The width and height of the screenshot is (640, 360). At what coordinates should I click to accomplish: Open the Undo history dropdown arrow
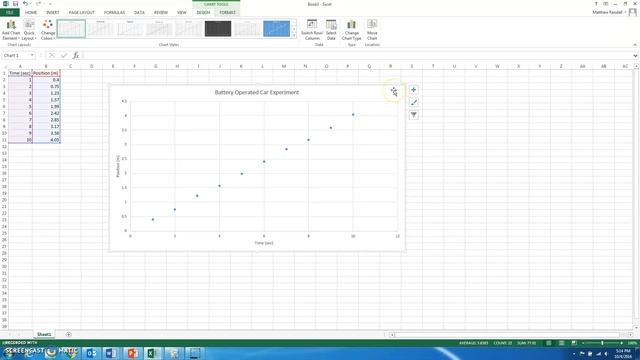(30, 4)
